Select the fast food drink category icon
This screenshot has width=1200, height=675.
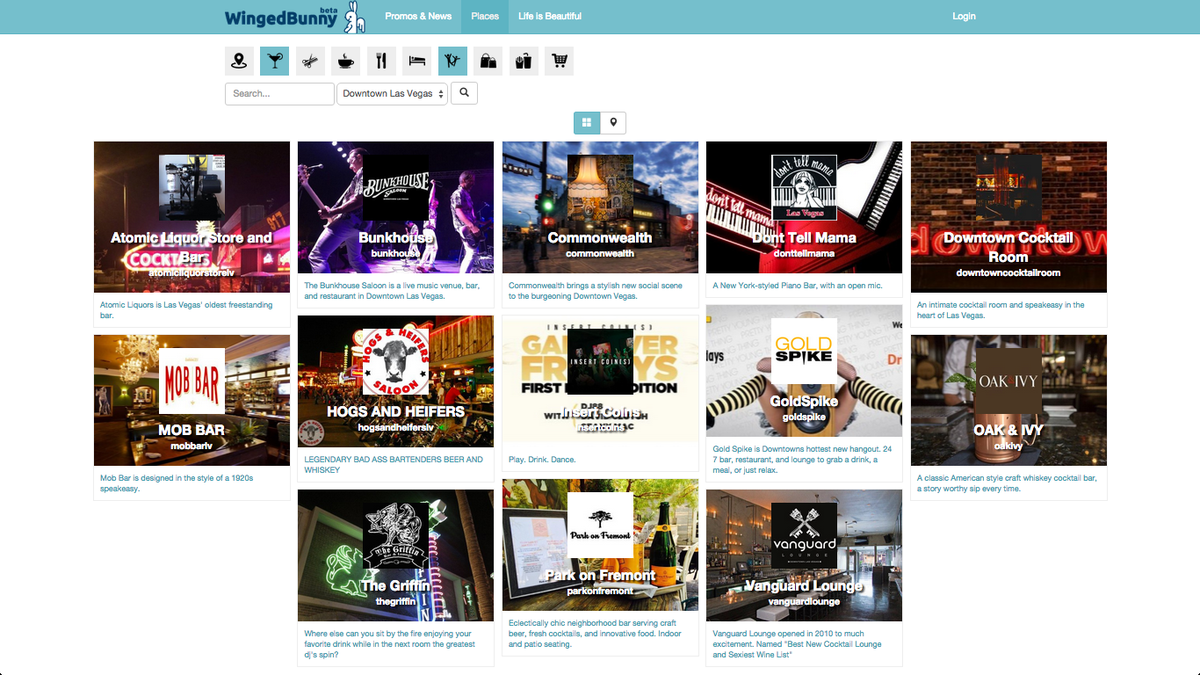(524, 61)
